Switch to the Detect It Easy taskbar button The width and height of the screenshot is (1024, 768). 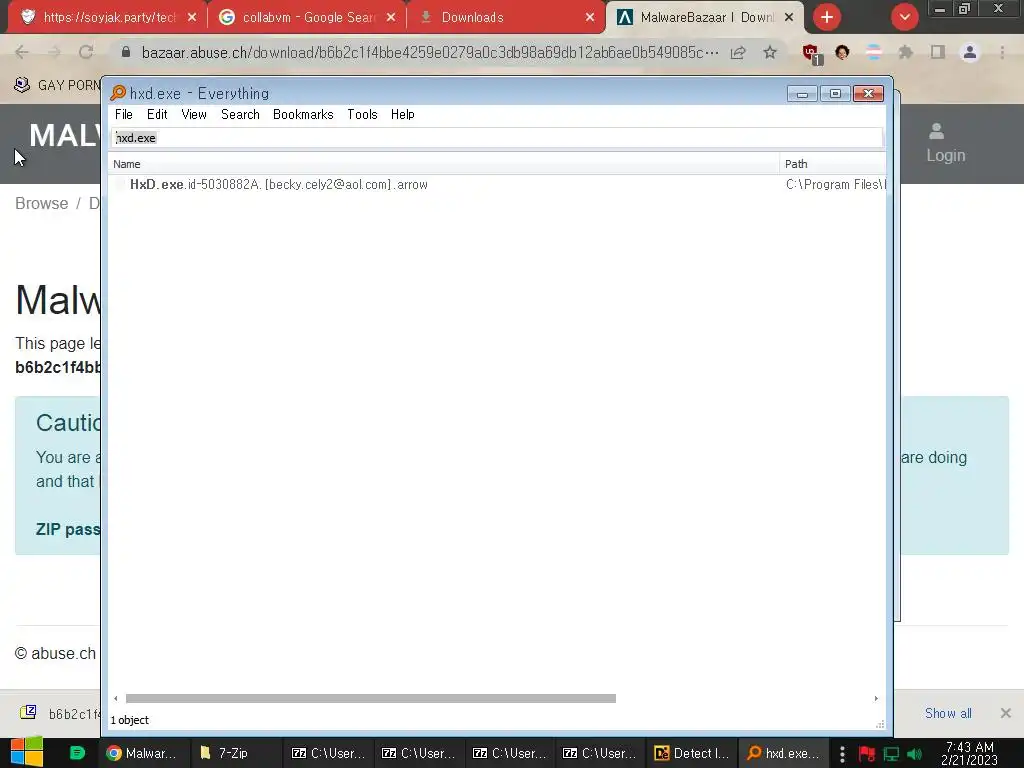coord(692,753)
